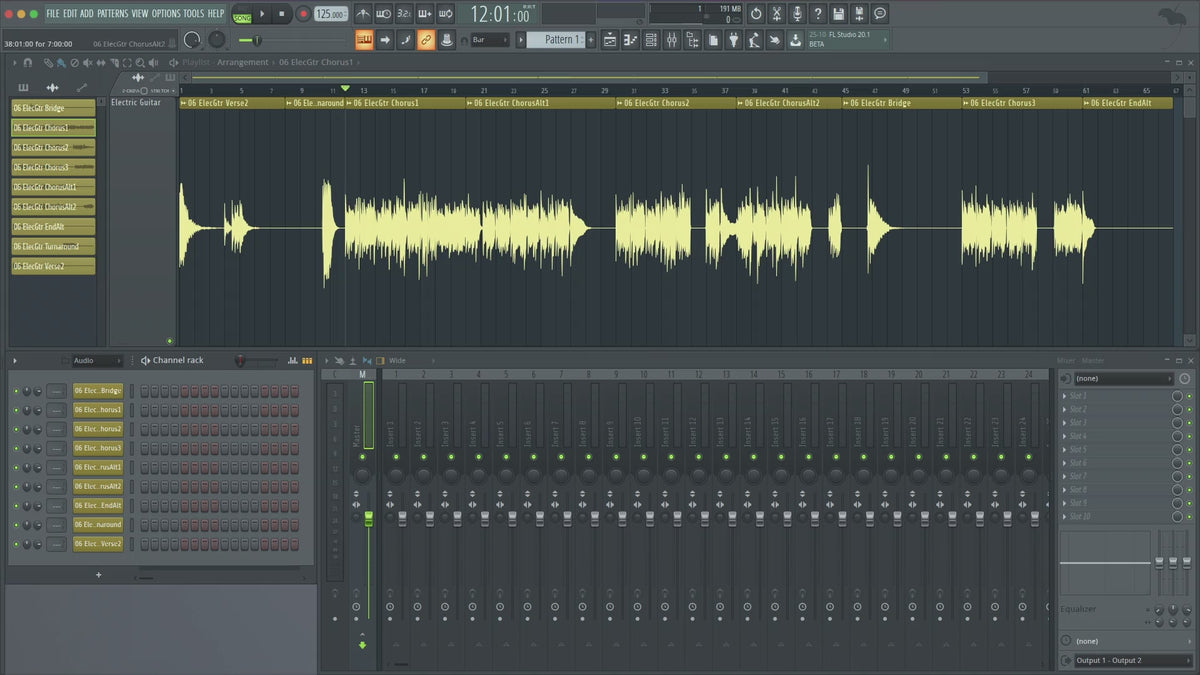
Task: Click the floppy disk save icon
Action: tap(838, 14)
